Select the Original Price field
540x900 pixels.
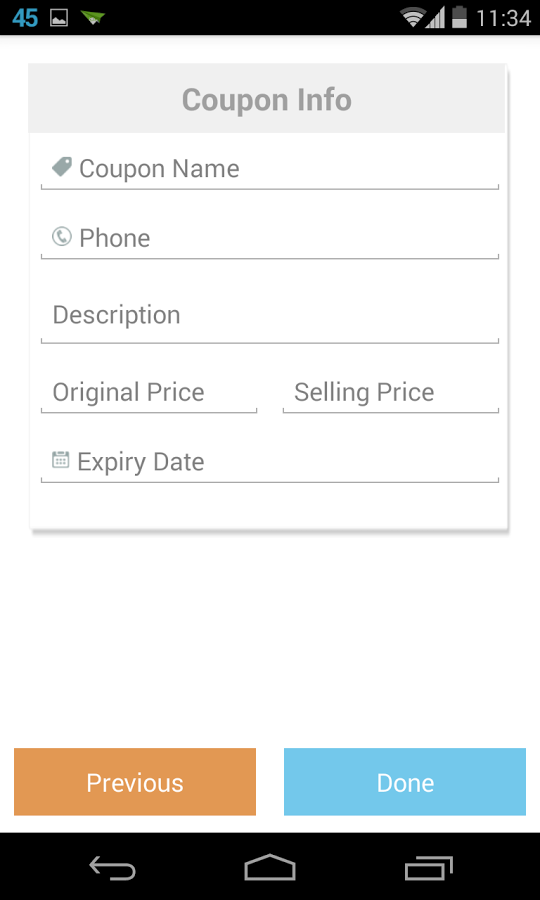click(149, 393)
